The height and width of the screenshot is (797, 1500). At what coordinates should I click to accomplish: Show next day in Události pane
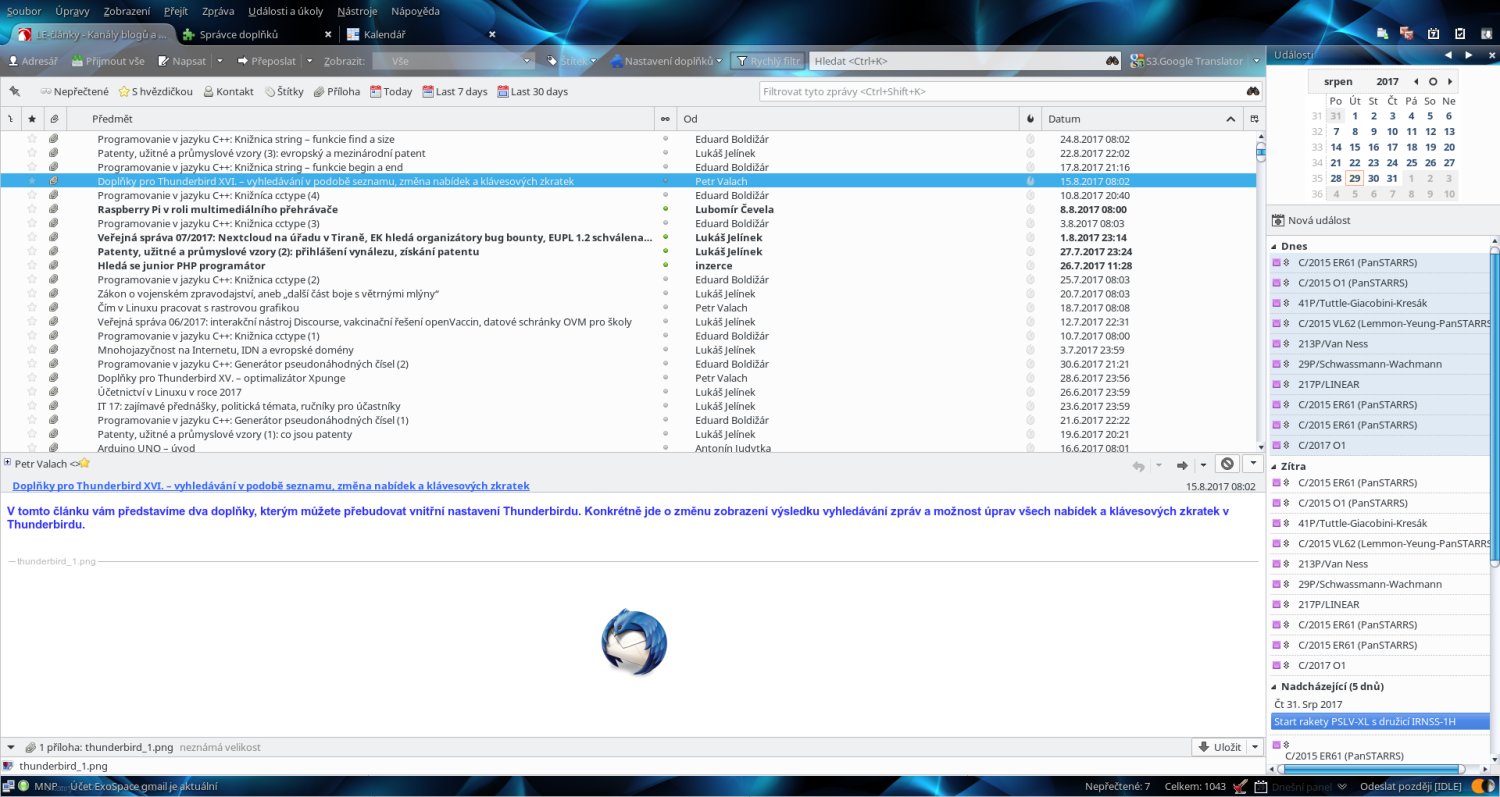click(x=1468, y=54)
